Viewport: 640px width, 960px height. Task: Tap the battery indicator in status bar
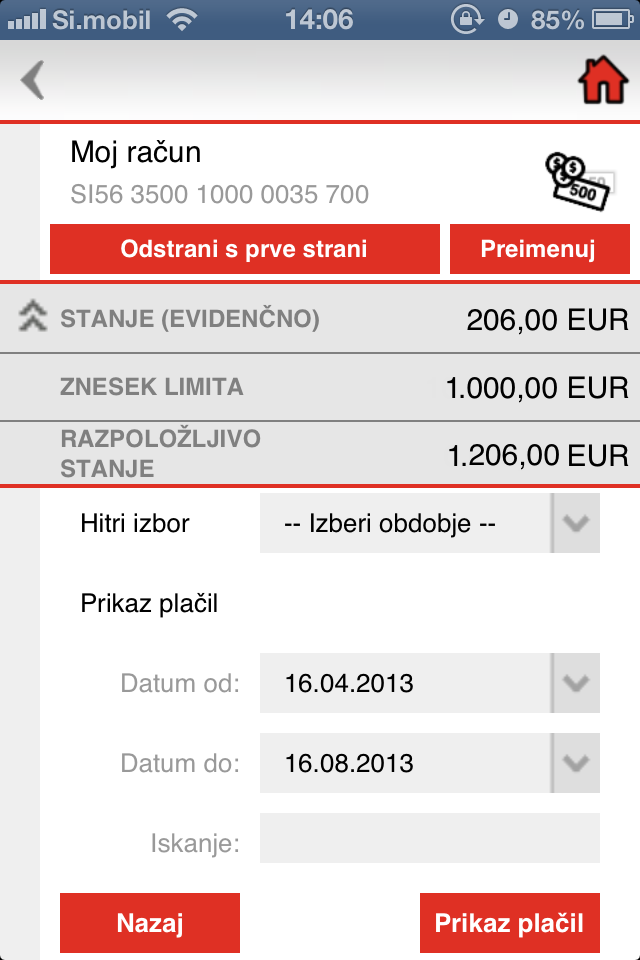[x=612, y=20]
